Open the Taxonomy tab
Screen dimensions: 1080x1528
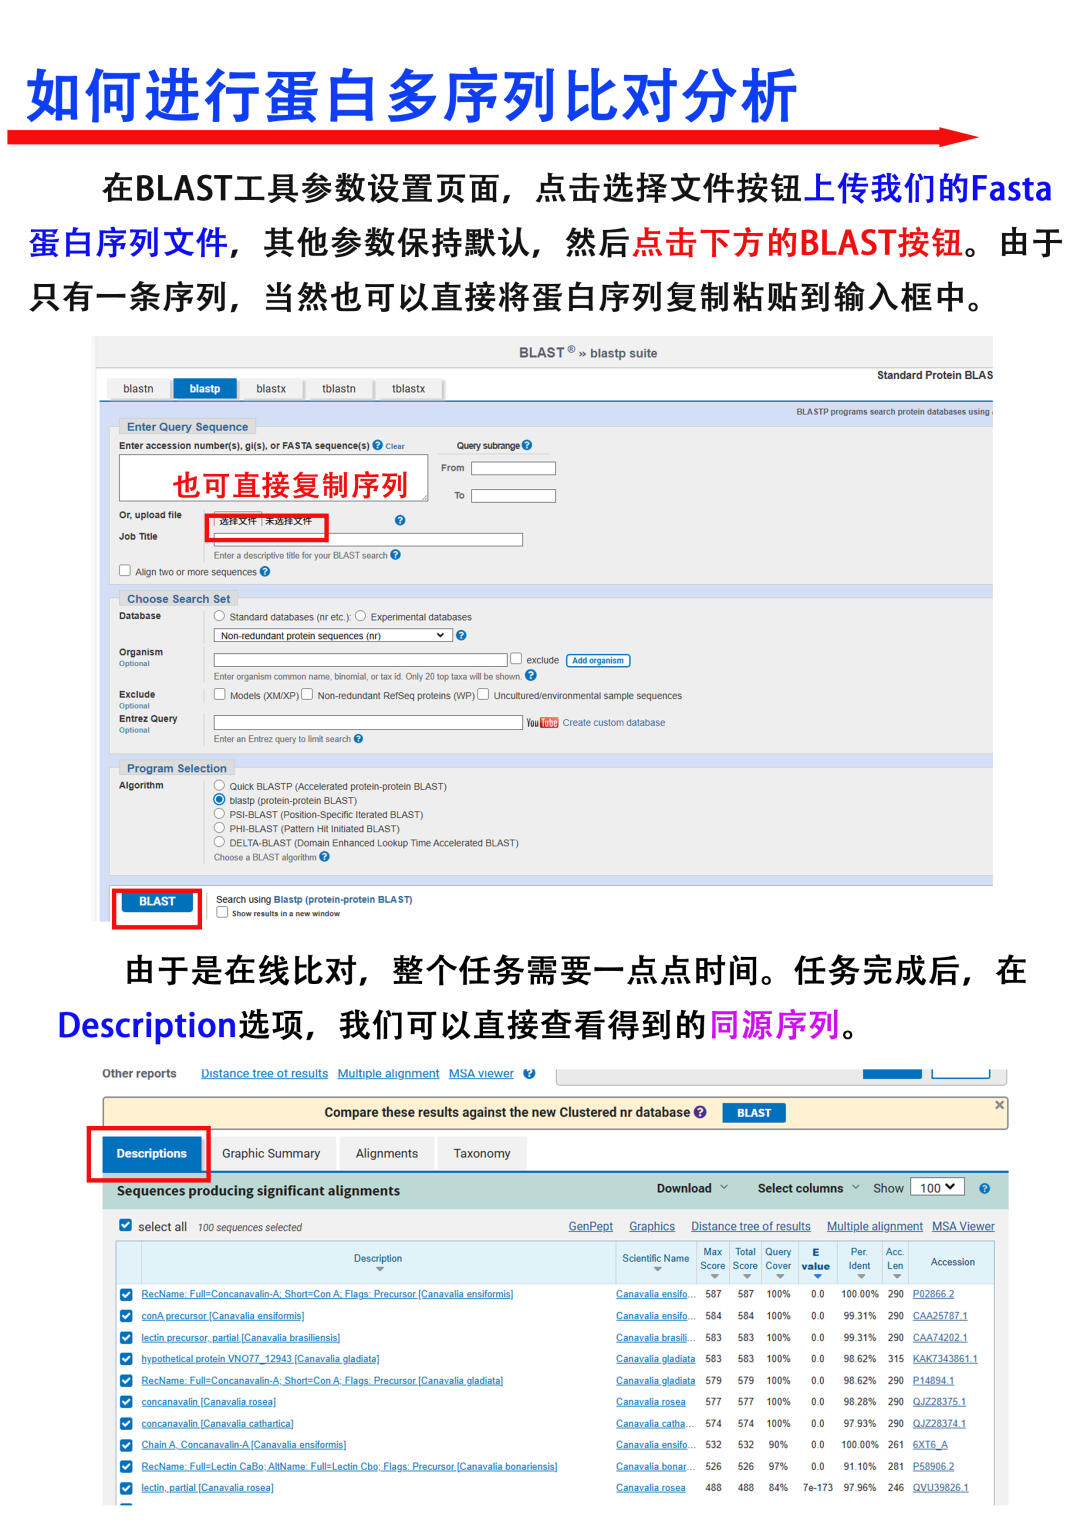(482, 1153)
